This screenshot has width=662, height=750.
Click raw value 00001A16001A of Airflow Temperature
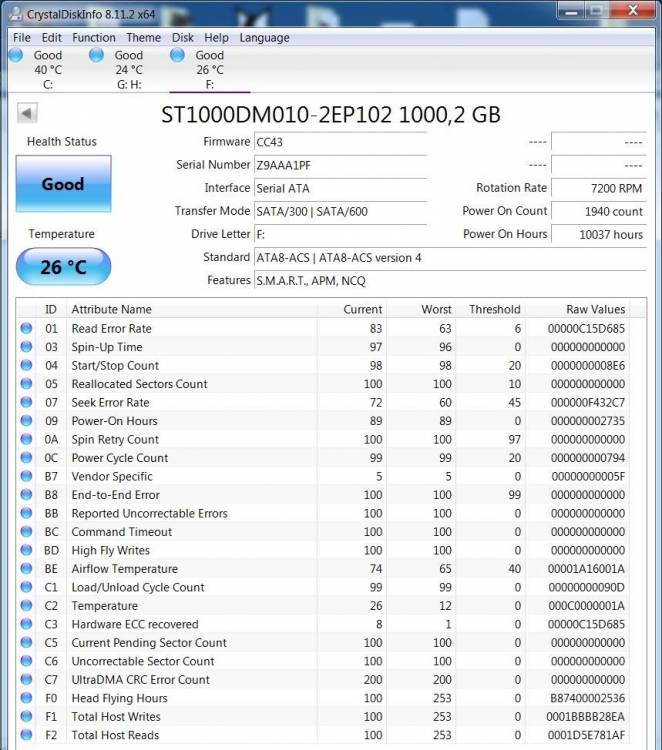click(x=586, y=569)
